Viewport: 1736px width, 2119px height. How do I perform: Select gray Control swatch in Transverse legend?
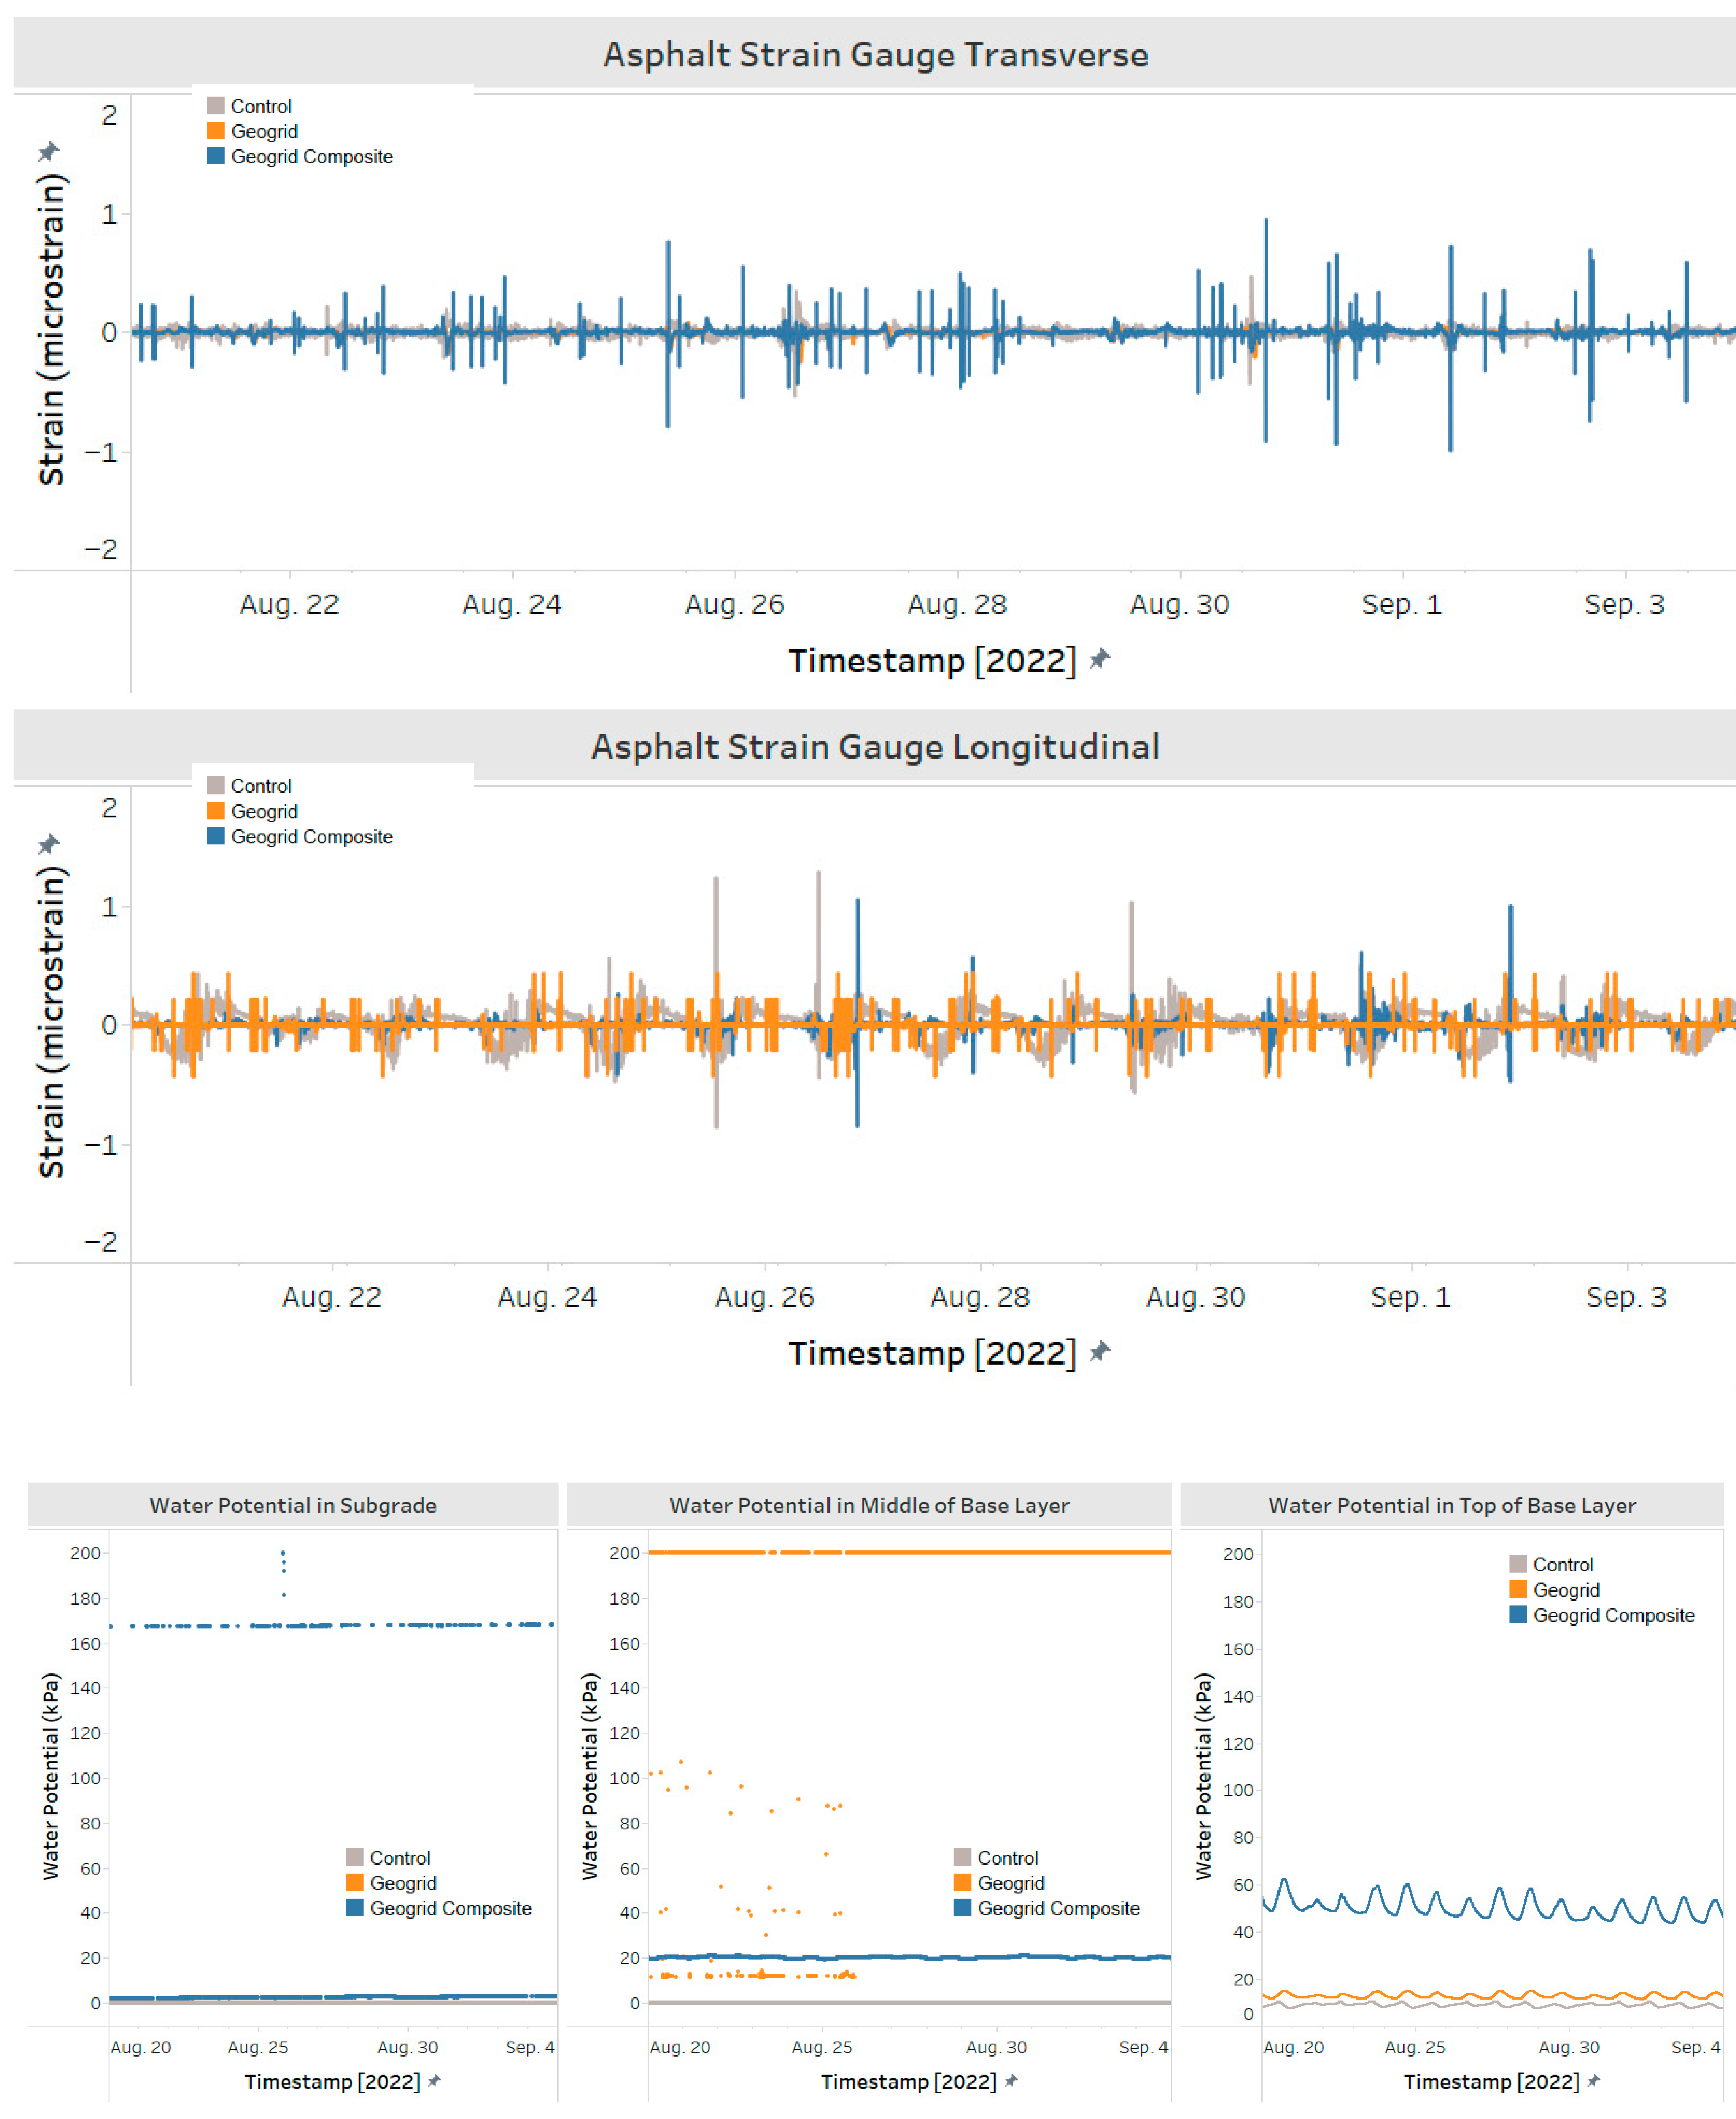[216, 106]
